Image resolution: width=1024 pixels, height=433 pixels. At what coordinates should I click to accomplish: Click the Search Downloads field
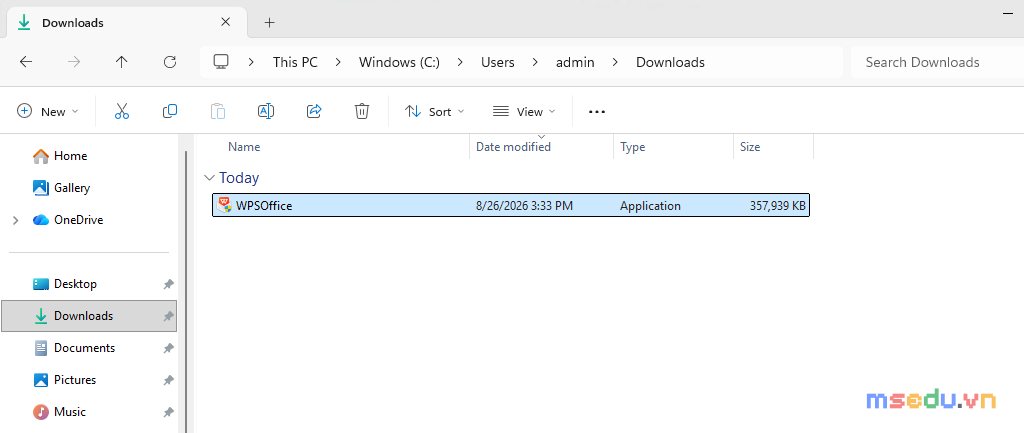(x=938, y=62)
